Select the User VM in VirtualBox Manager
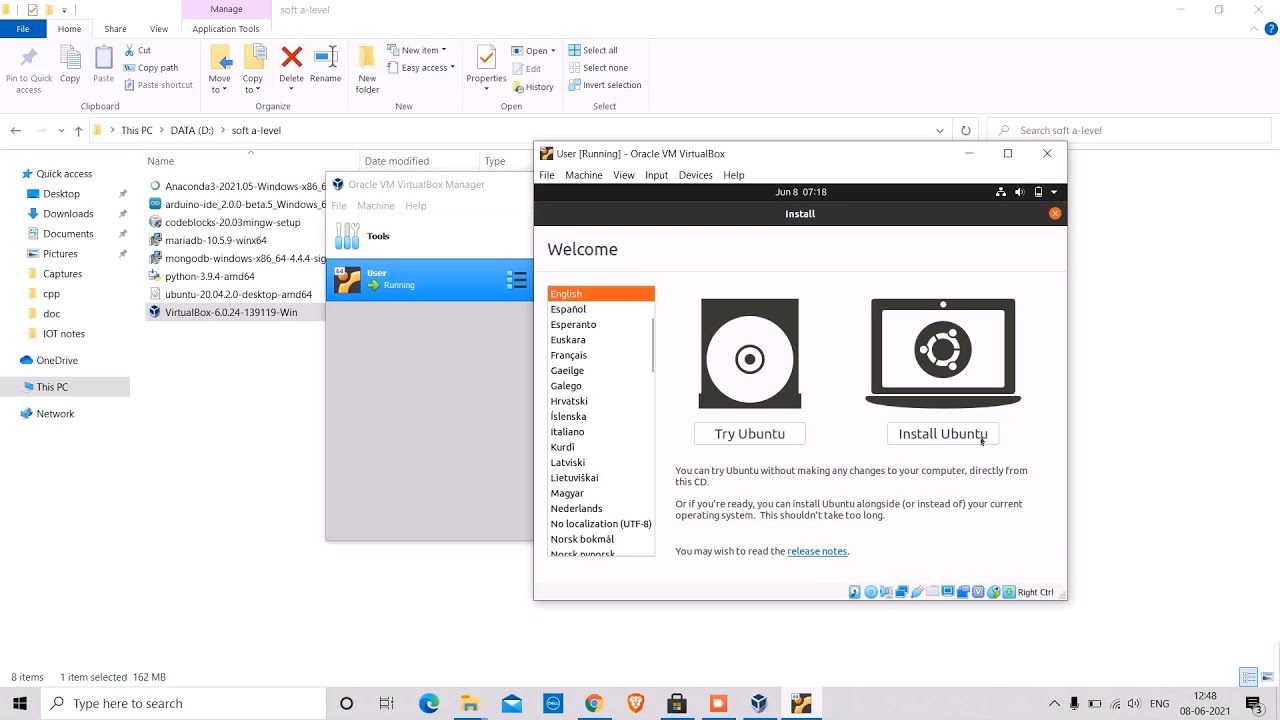This screenshot has height=720, width=1280. tap(430, 279)
